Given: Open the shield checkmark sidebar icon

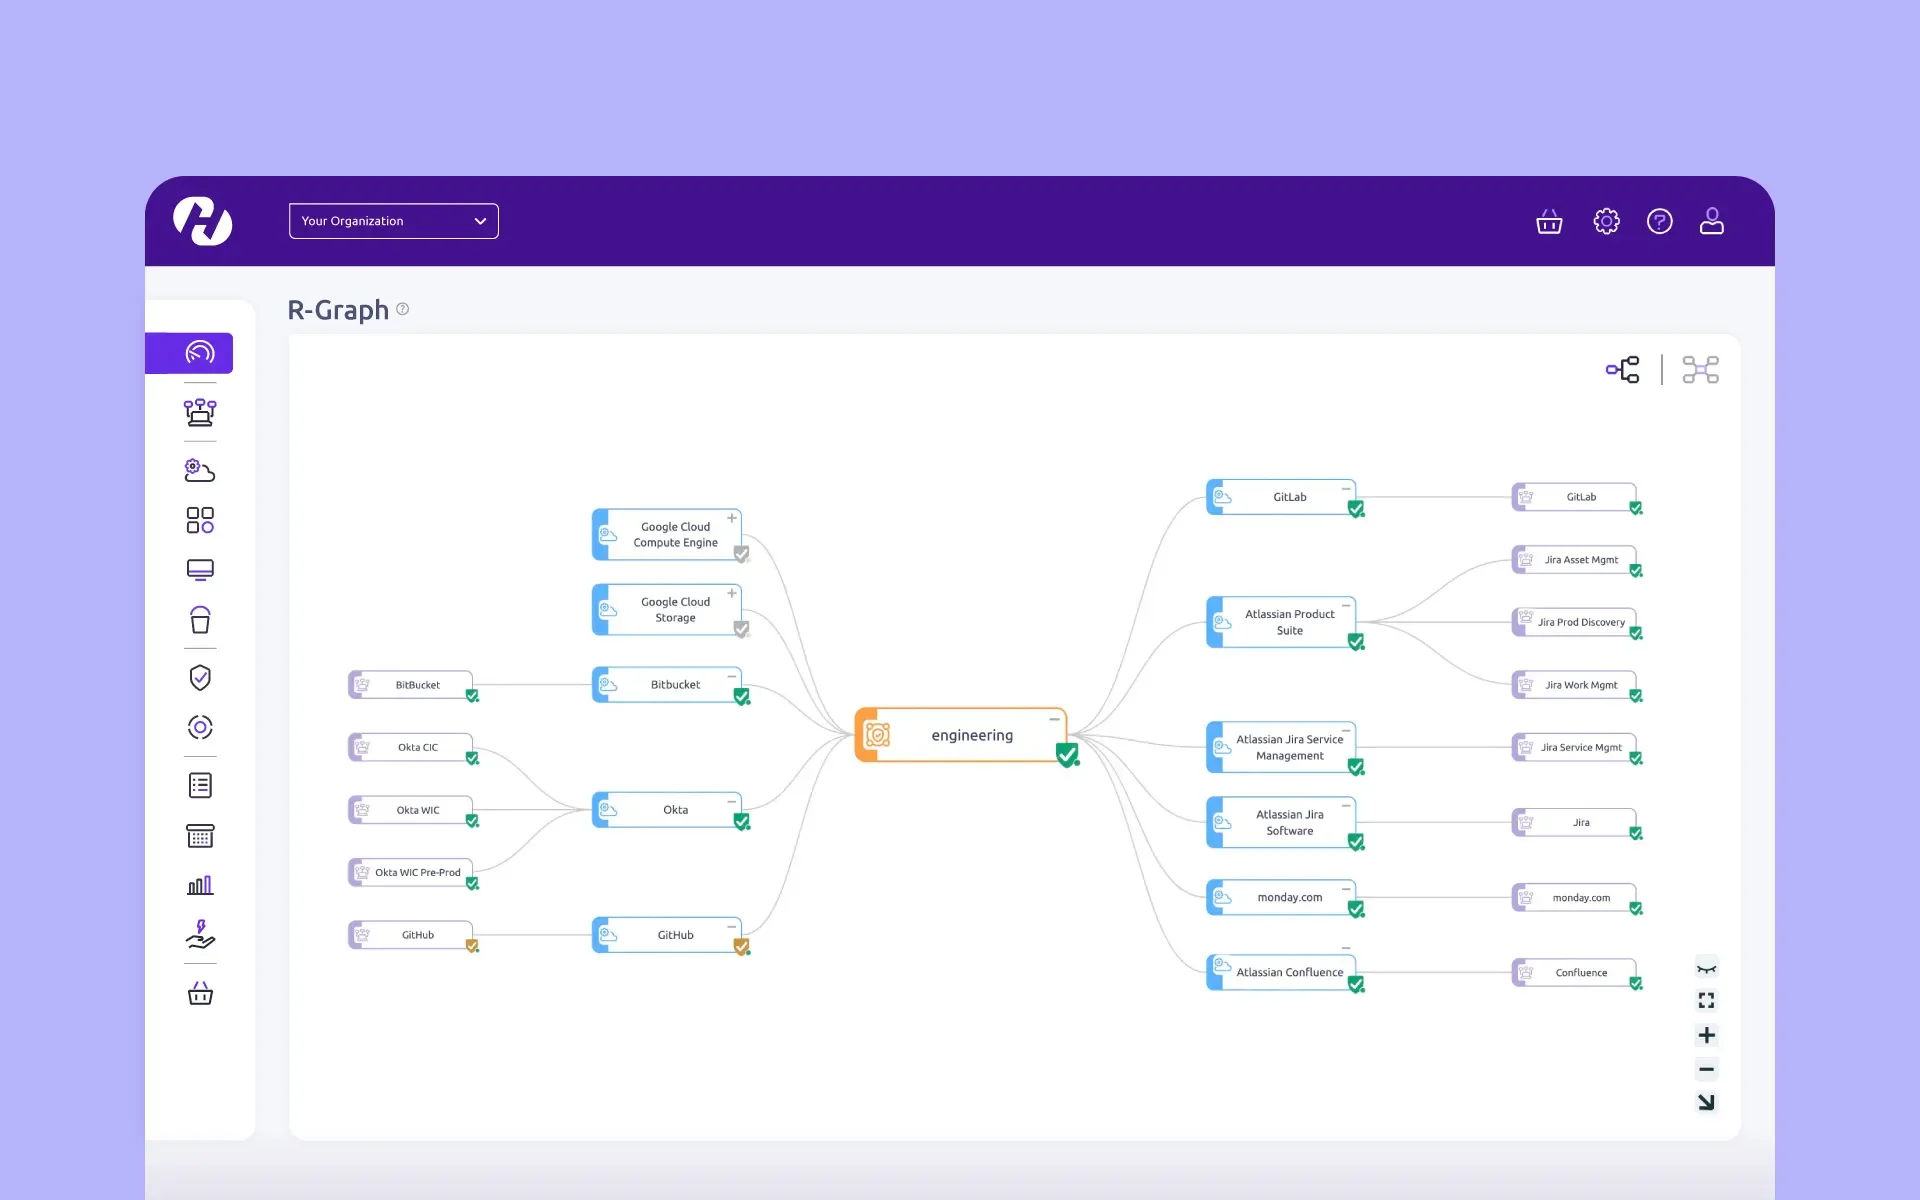Looking at the screenshot, I should pyautogui.click(x=200, y=678).
